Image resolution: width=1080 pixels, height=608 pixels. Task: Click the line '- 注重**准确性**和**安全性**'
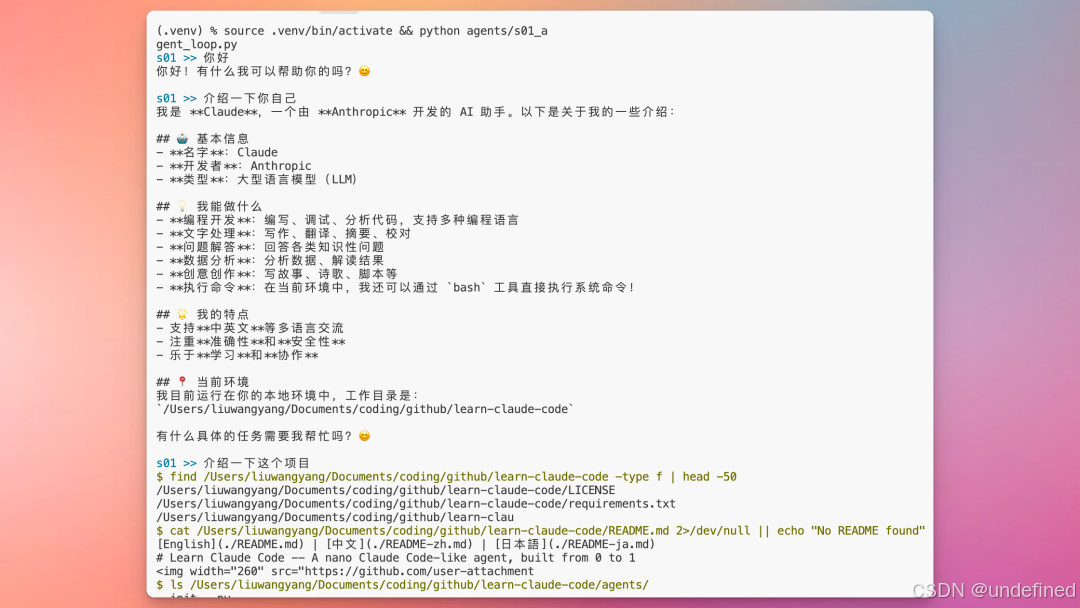(x=251, y=342)
